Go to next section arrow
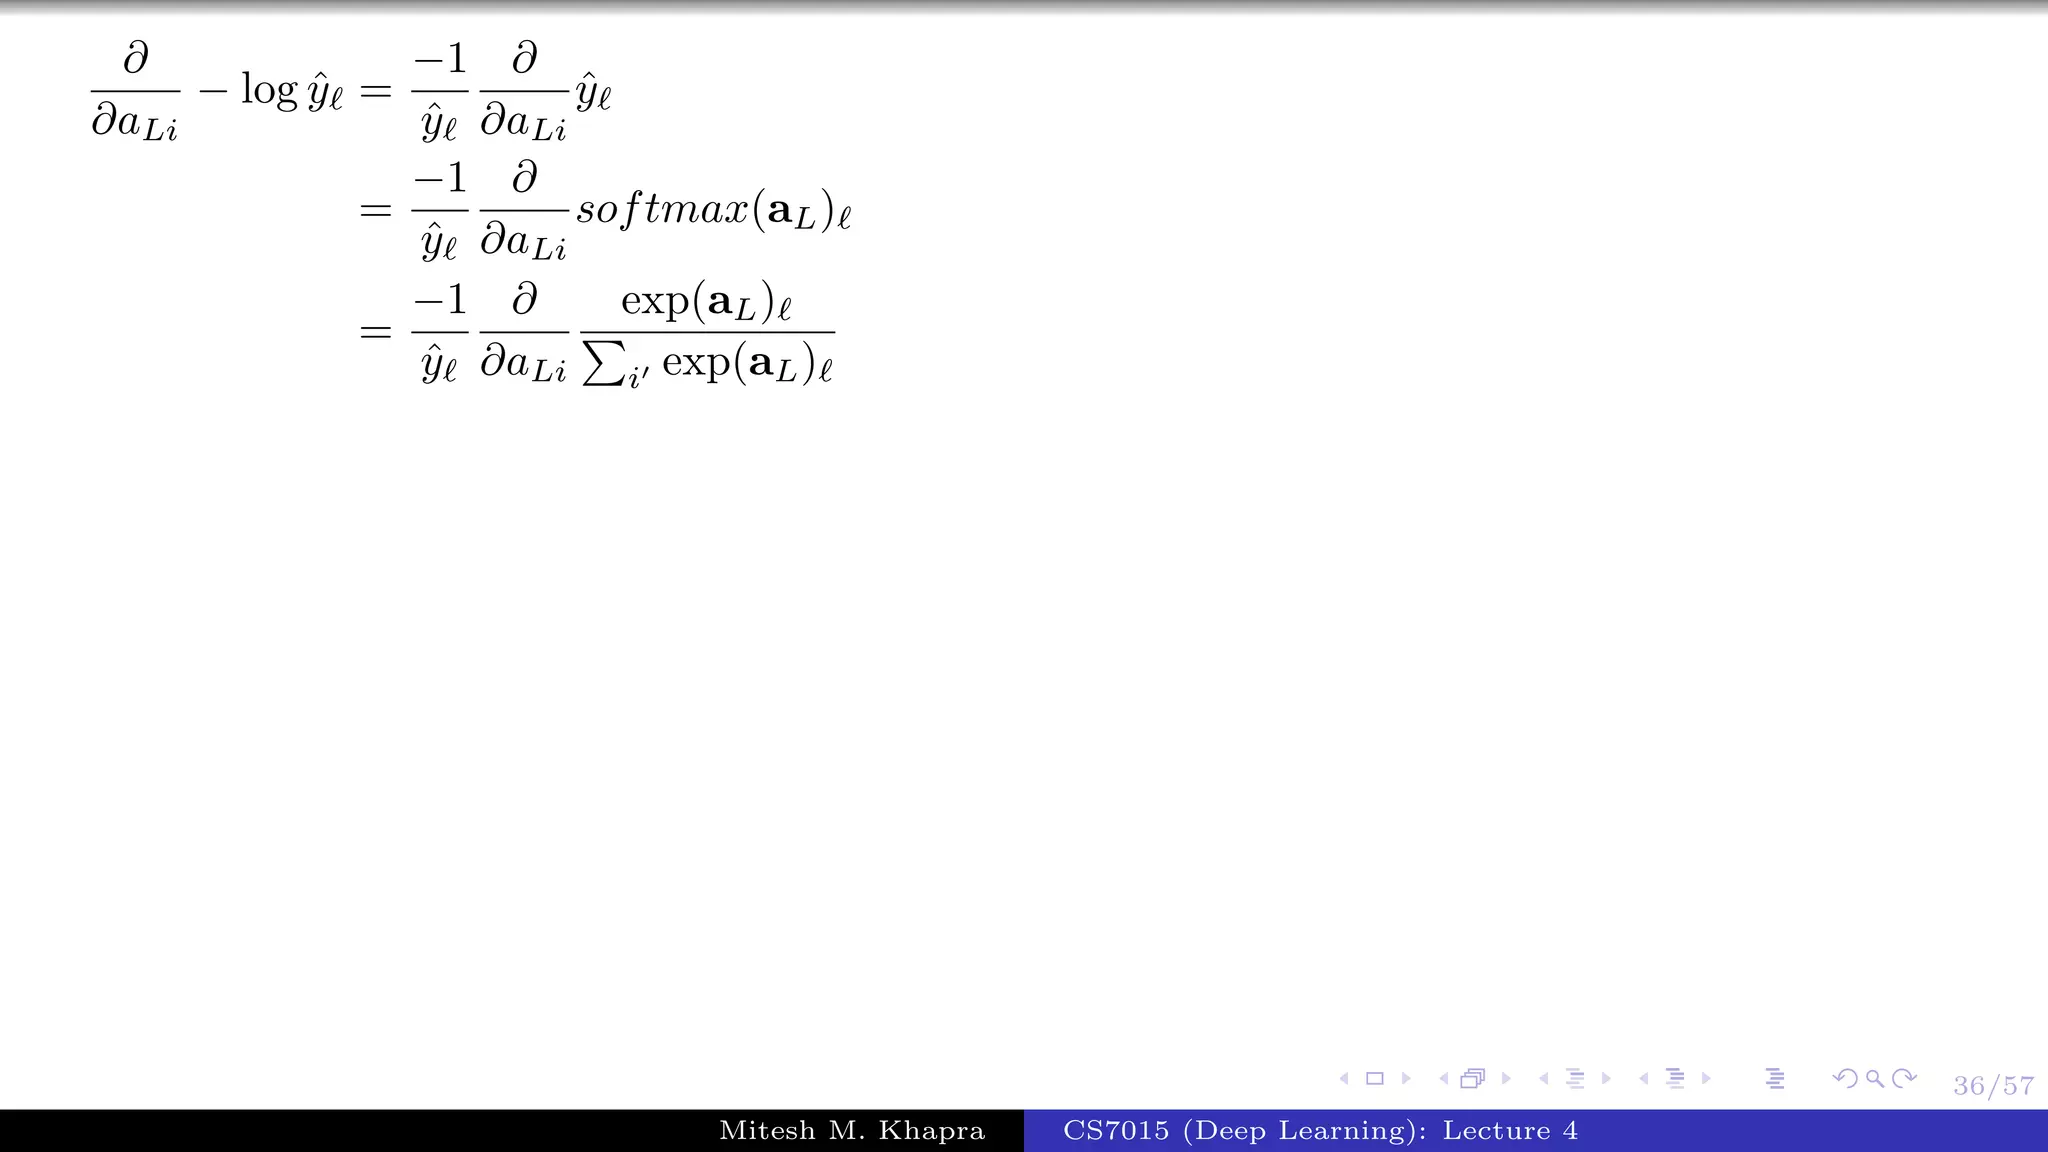 coord(1706,1078)
